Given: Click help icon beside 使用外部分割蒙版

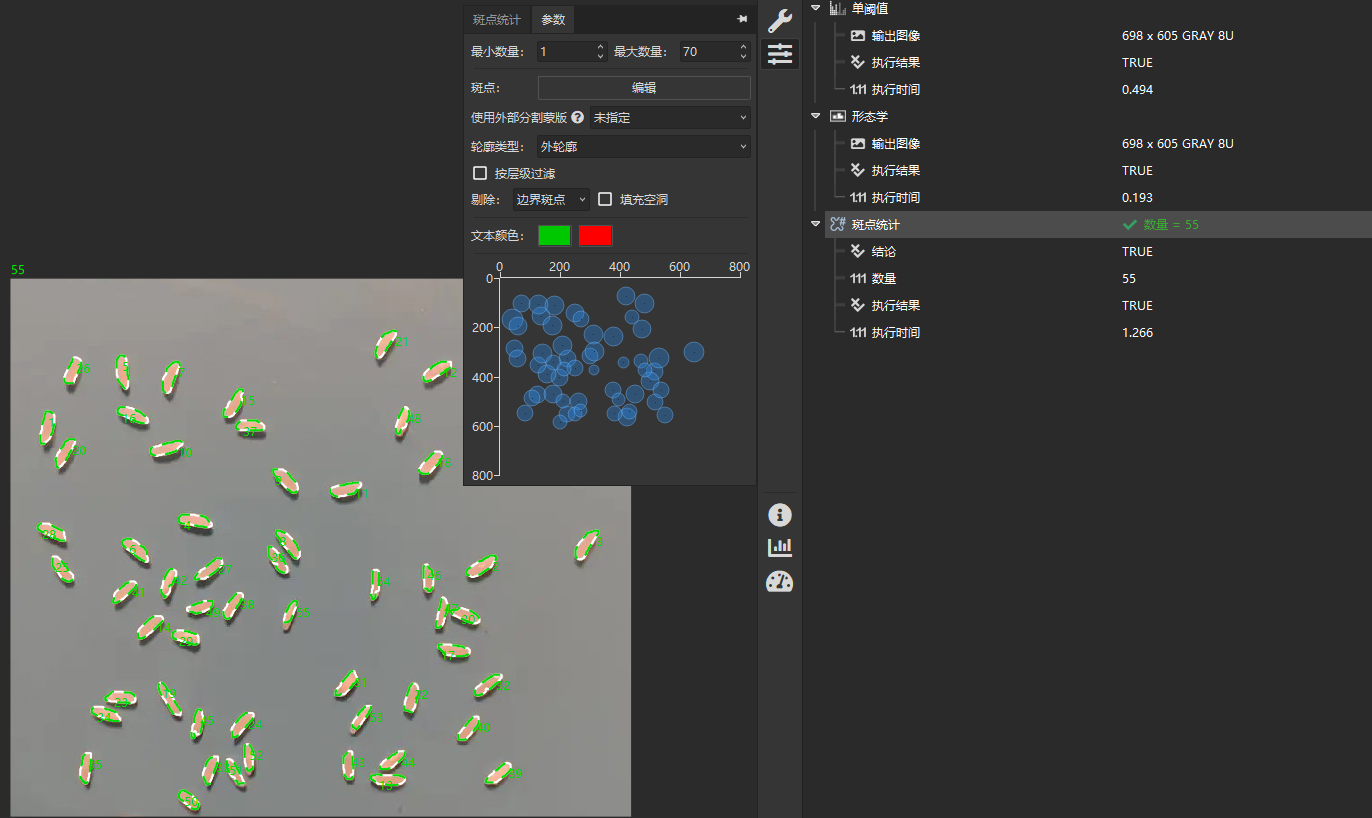Looking at the screenshot, I should 577,118.
